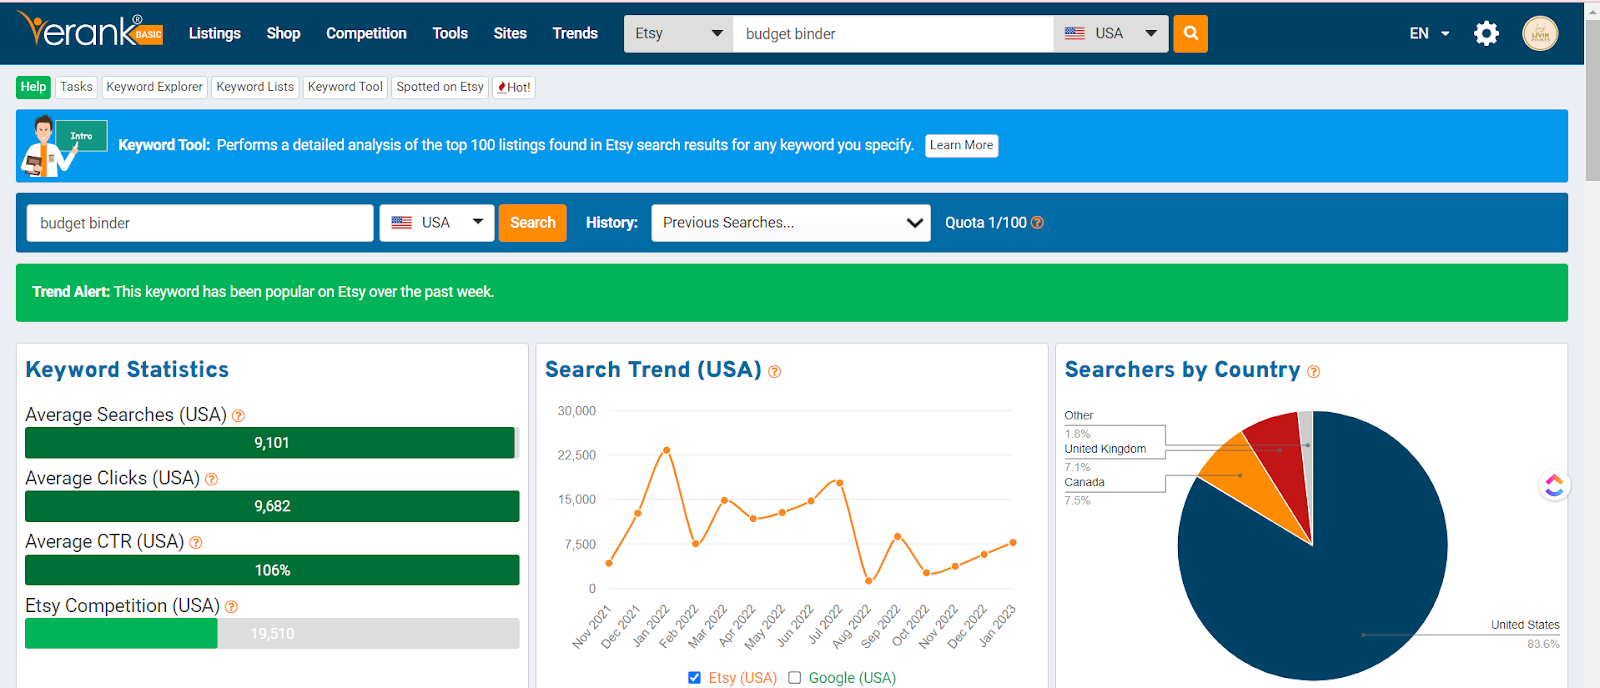The width and height of the screenshot is (1600, 688).
Task: Click the Quota 1/100 text
Action: pyautogui.click(x=986, y=223)
